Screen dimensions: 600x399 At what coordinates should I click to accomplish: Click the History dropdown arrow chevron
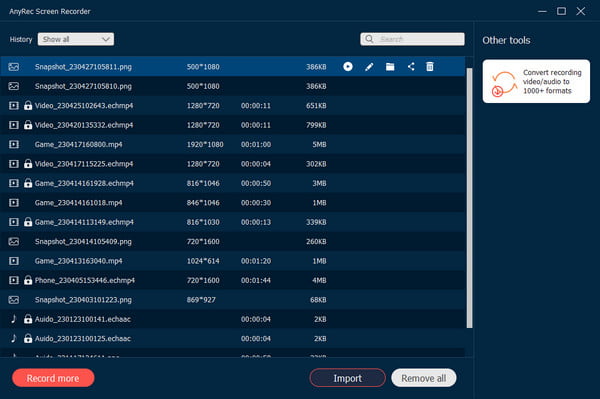(x=106, y=39)
